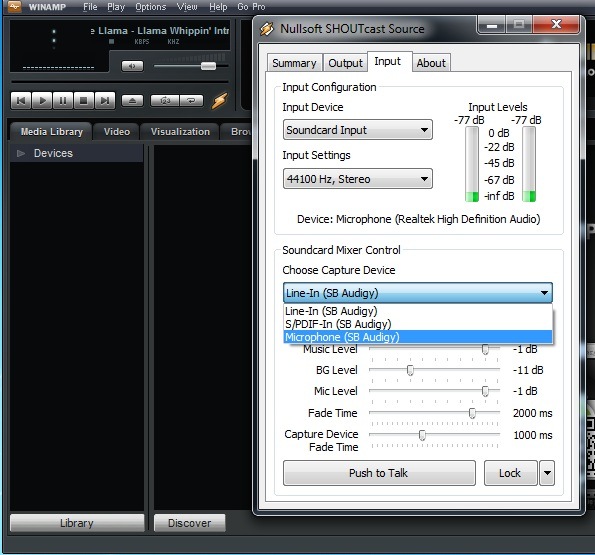Toggle the Winamp repeat button
Screen dimensions: 595x555
[x=191, y=101]
